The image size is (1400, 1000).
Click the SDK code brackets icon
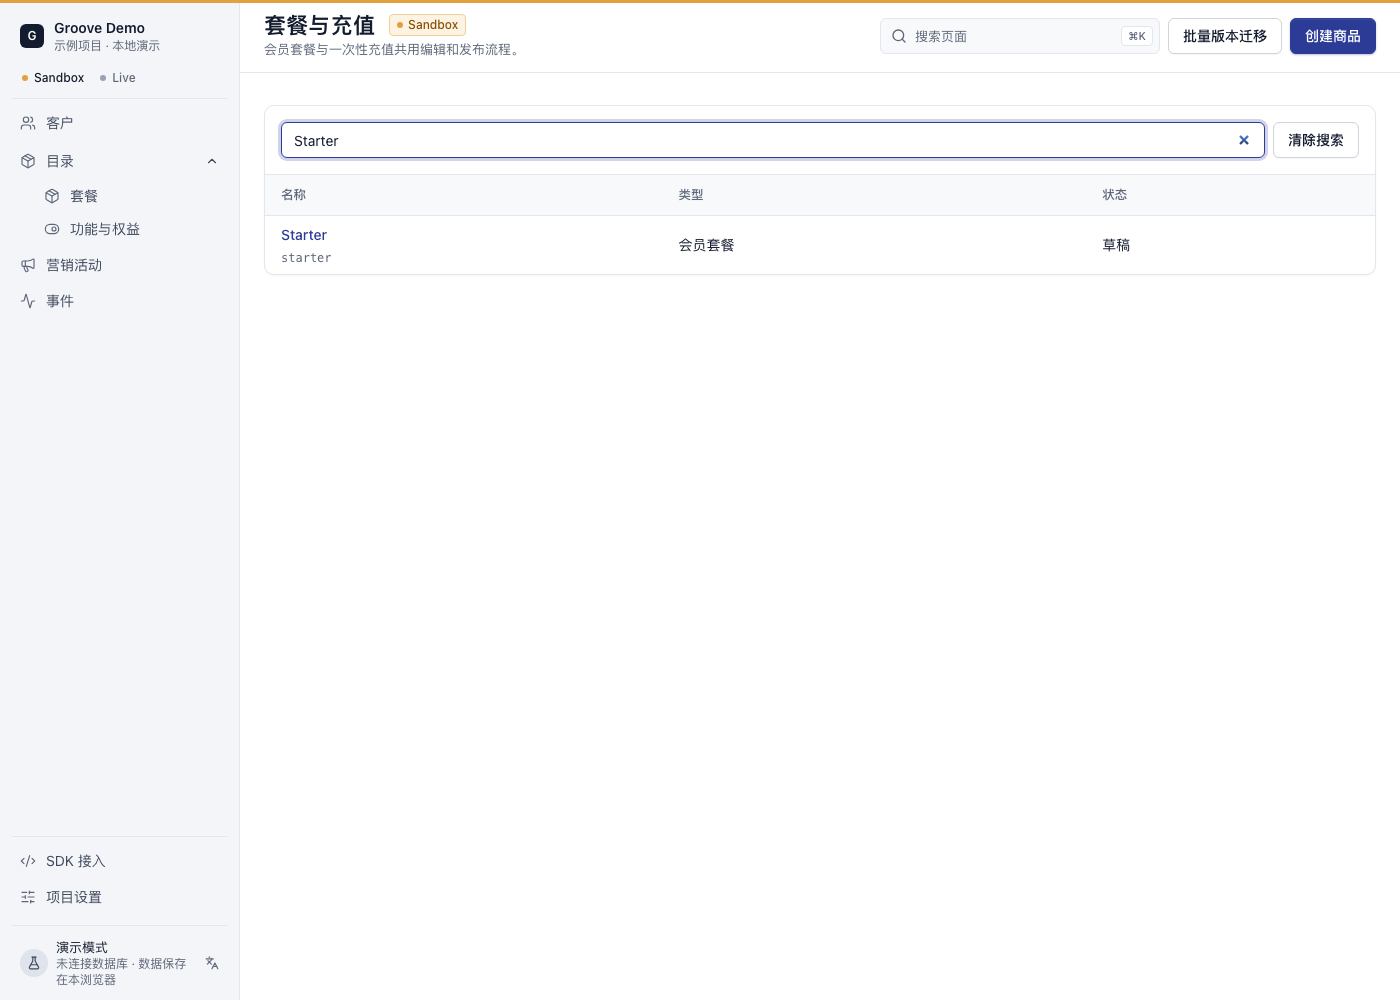[28, 861]
